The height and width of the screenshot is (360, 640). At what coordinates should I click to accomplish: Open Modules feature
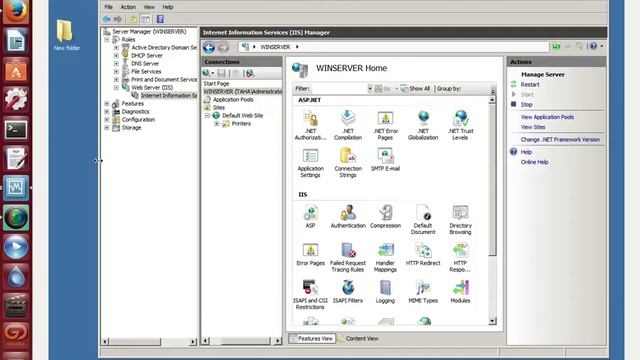coord(460,291)
